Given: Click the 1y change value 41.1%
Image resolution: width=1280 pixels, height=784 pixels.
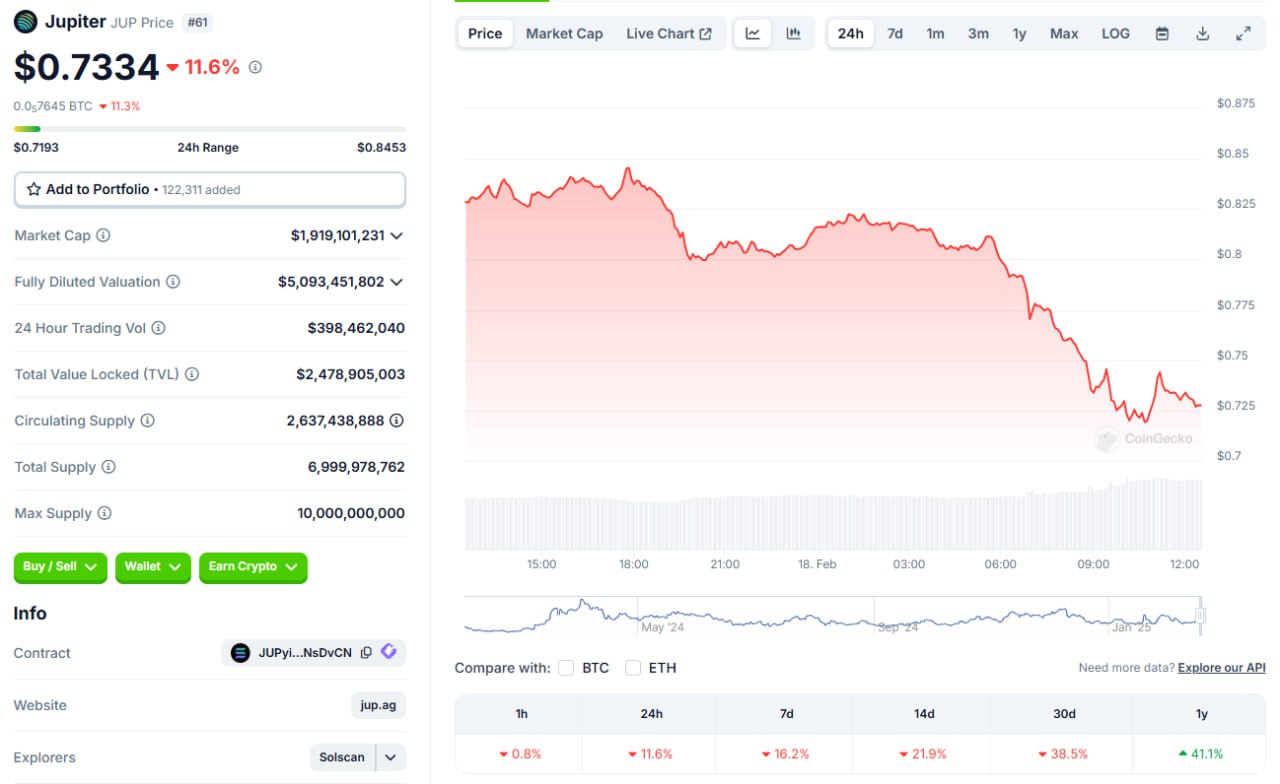Looking at the screenshot, I should click(x=1201, y=754).
